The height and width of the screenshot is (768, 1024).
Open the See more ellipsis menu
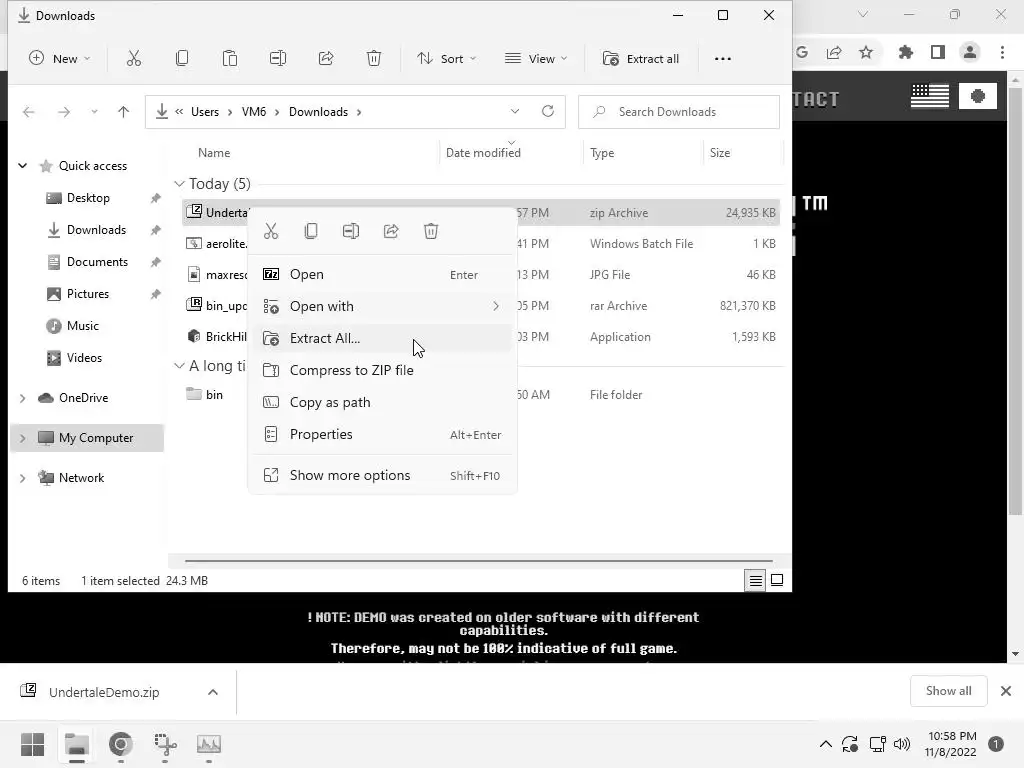pyautogui.click(x=722, y=59)
